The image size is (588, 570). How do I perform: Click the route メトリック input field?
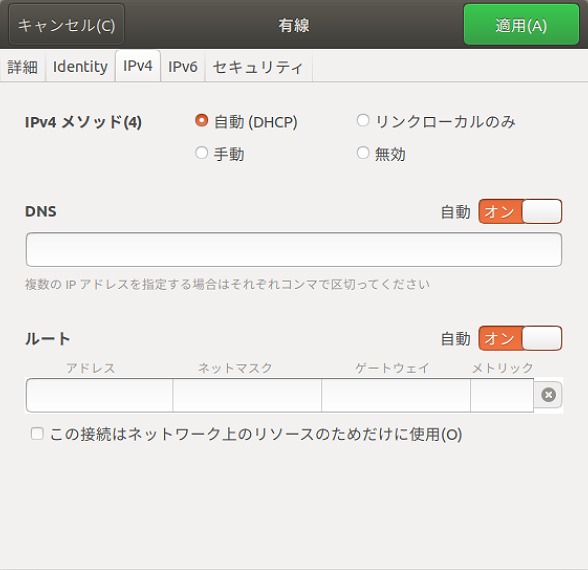[502, 395]
